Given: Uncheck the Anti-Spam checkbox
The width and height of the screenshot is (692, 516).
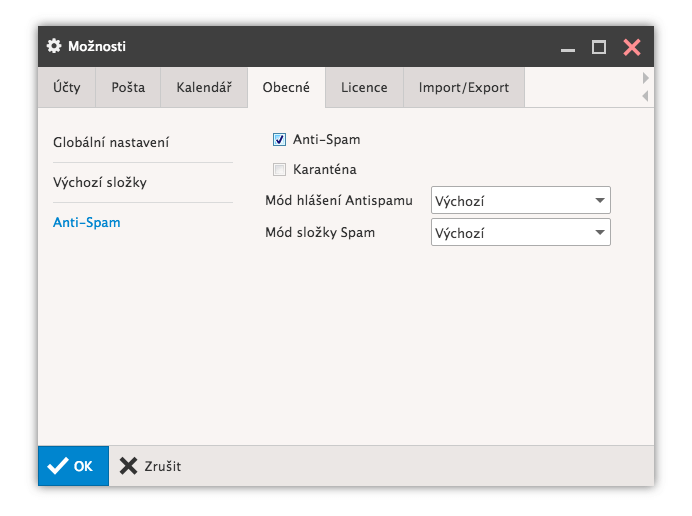Looking at the screenshot, I should 280,140.
